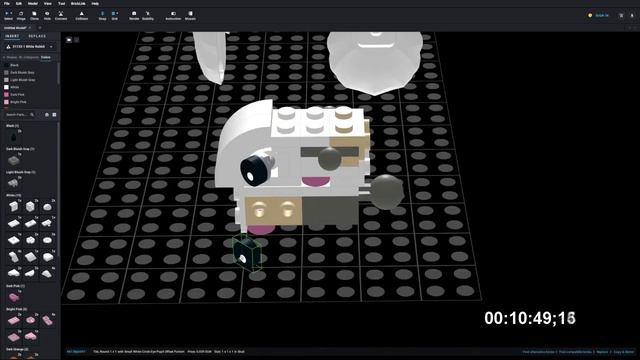Collapse the Dark Pink parts group
This screenshot has width=640, height=360.
pyautogui.click(x=15, y=286)
